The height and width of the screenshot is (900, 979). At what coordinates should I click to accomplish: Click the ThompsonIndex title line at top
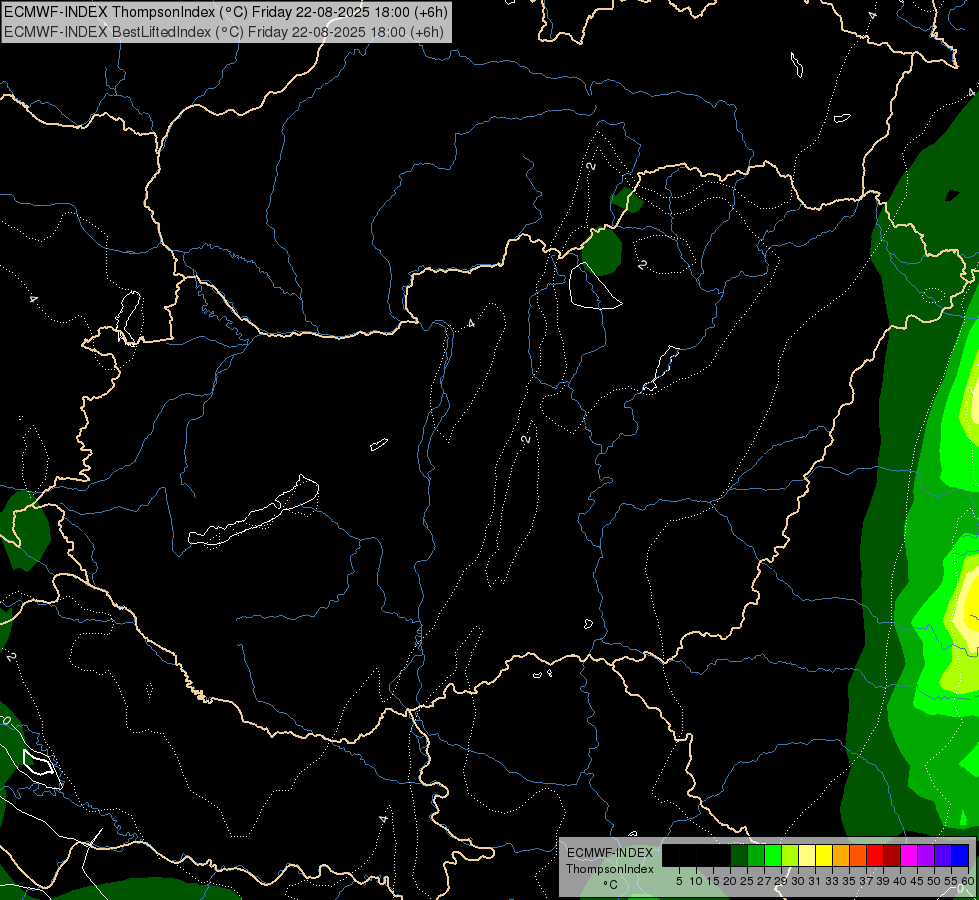coord(225,12)
